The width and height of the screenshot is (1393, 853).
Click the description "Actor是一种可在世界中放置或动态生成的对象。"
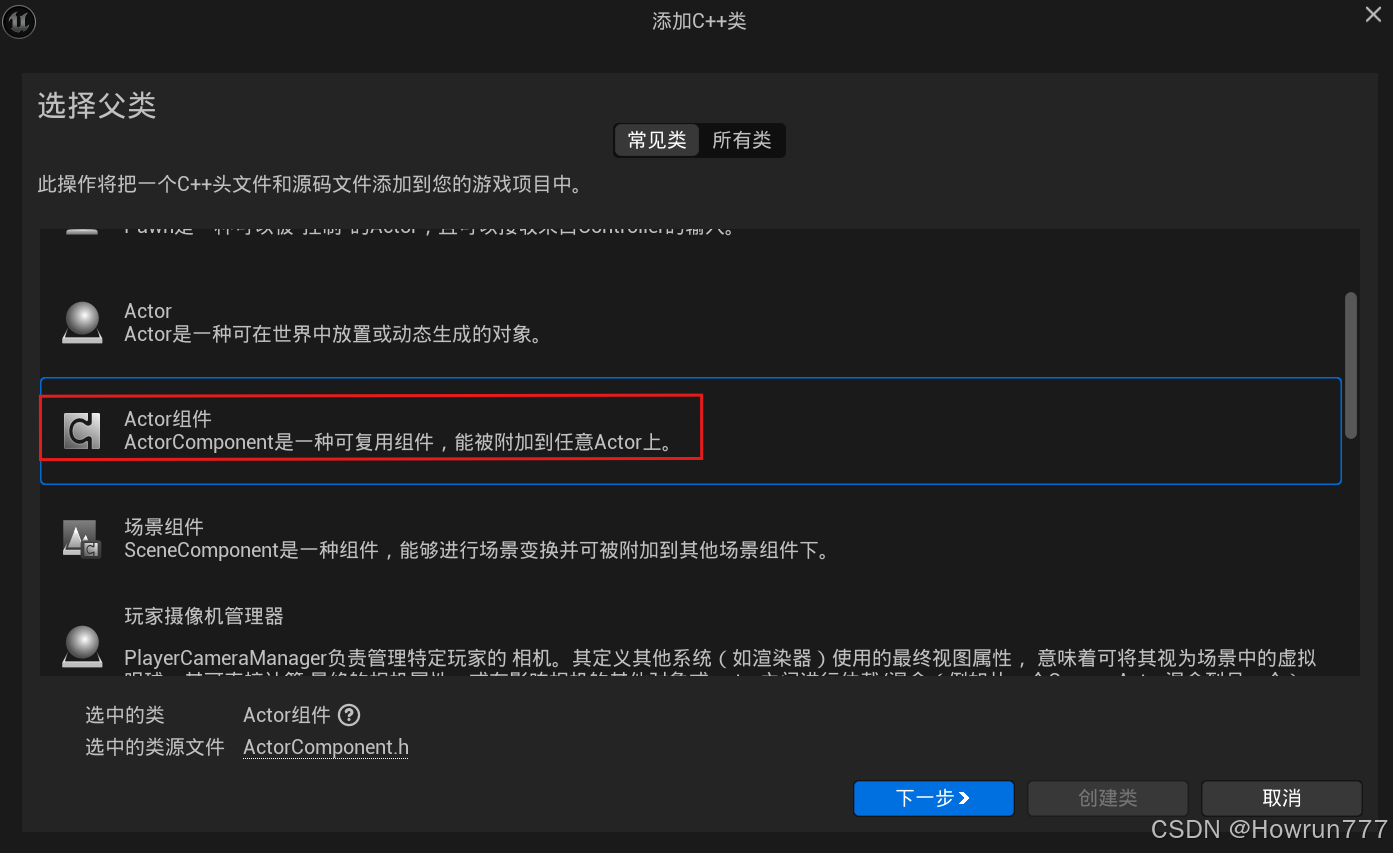click(x=333, y=335)
